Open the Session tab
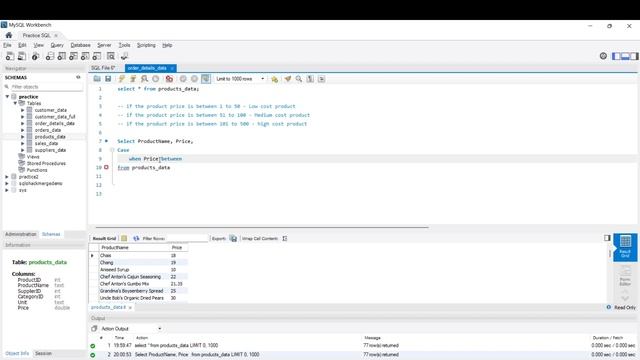 (43, 353)
